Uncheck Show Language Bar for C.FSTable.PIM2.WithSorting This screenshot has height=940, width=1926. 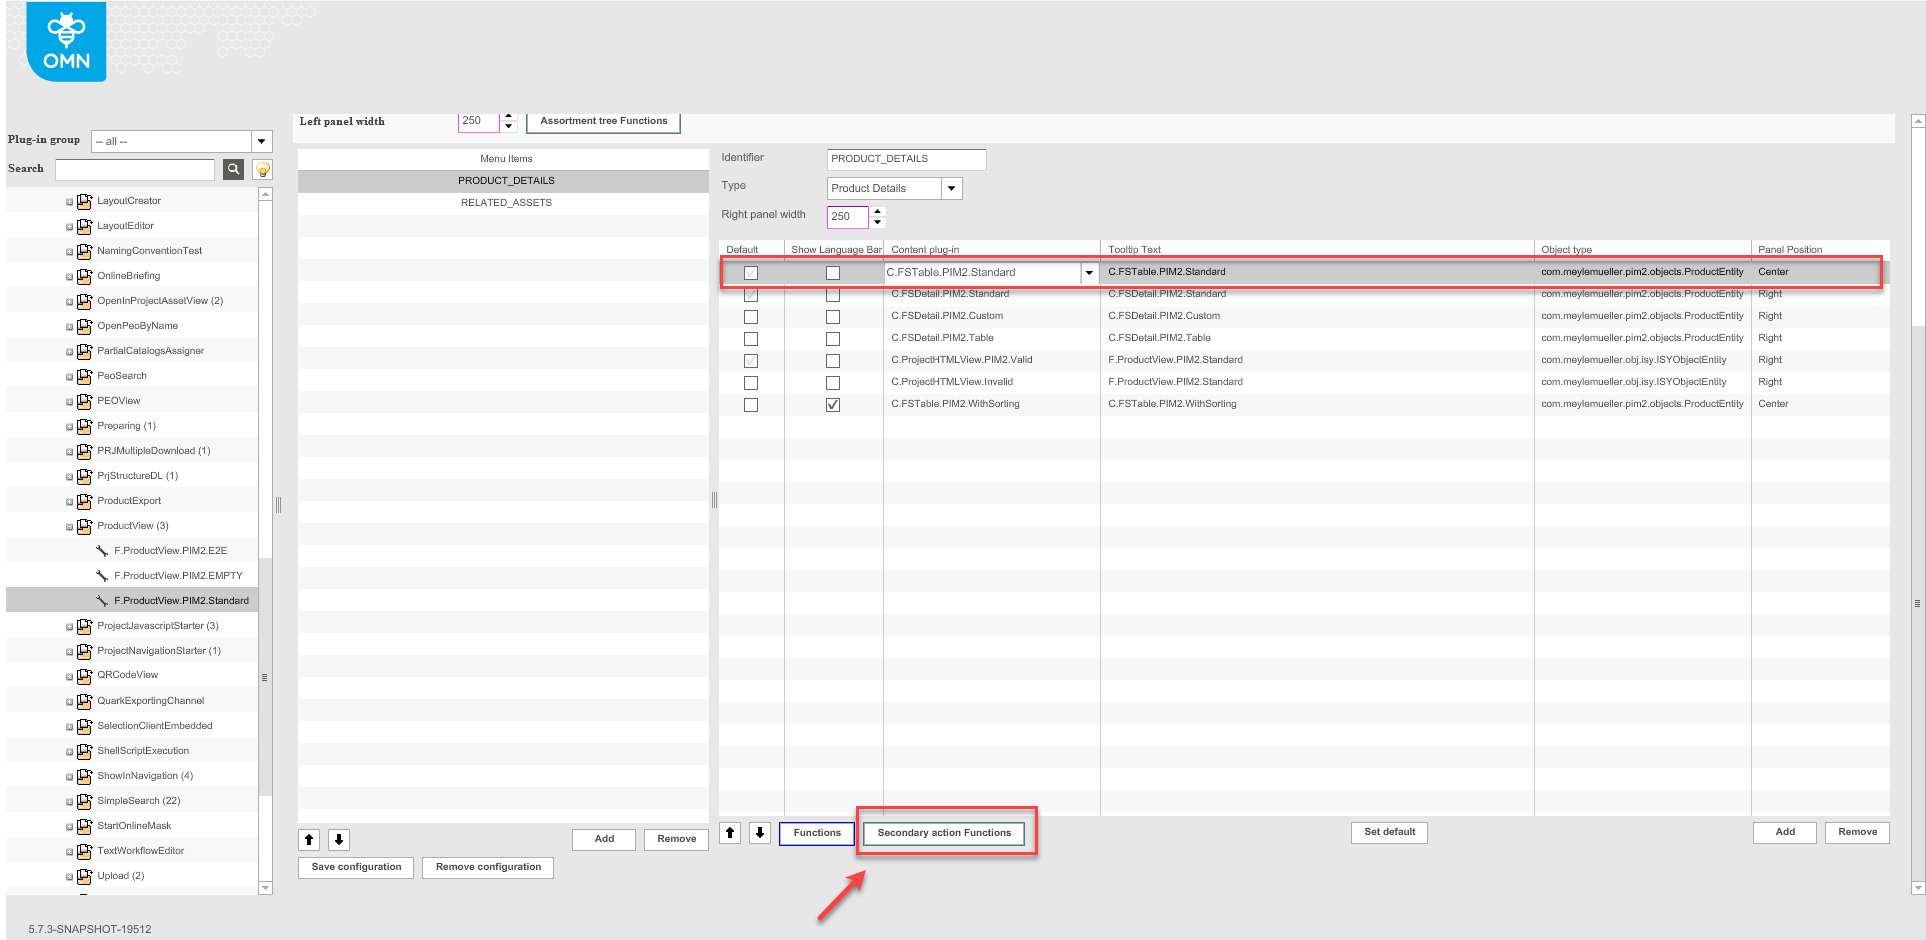(x=833, y=404)
